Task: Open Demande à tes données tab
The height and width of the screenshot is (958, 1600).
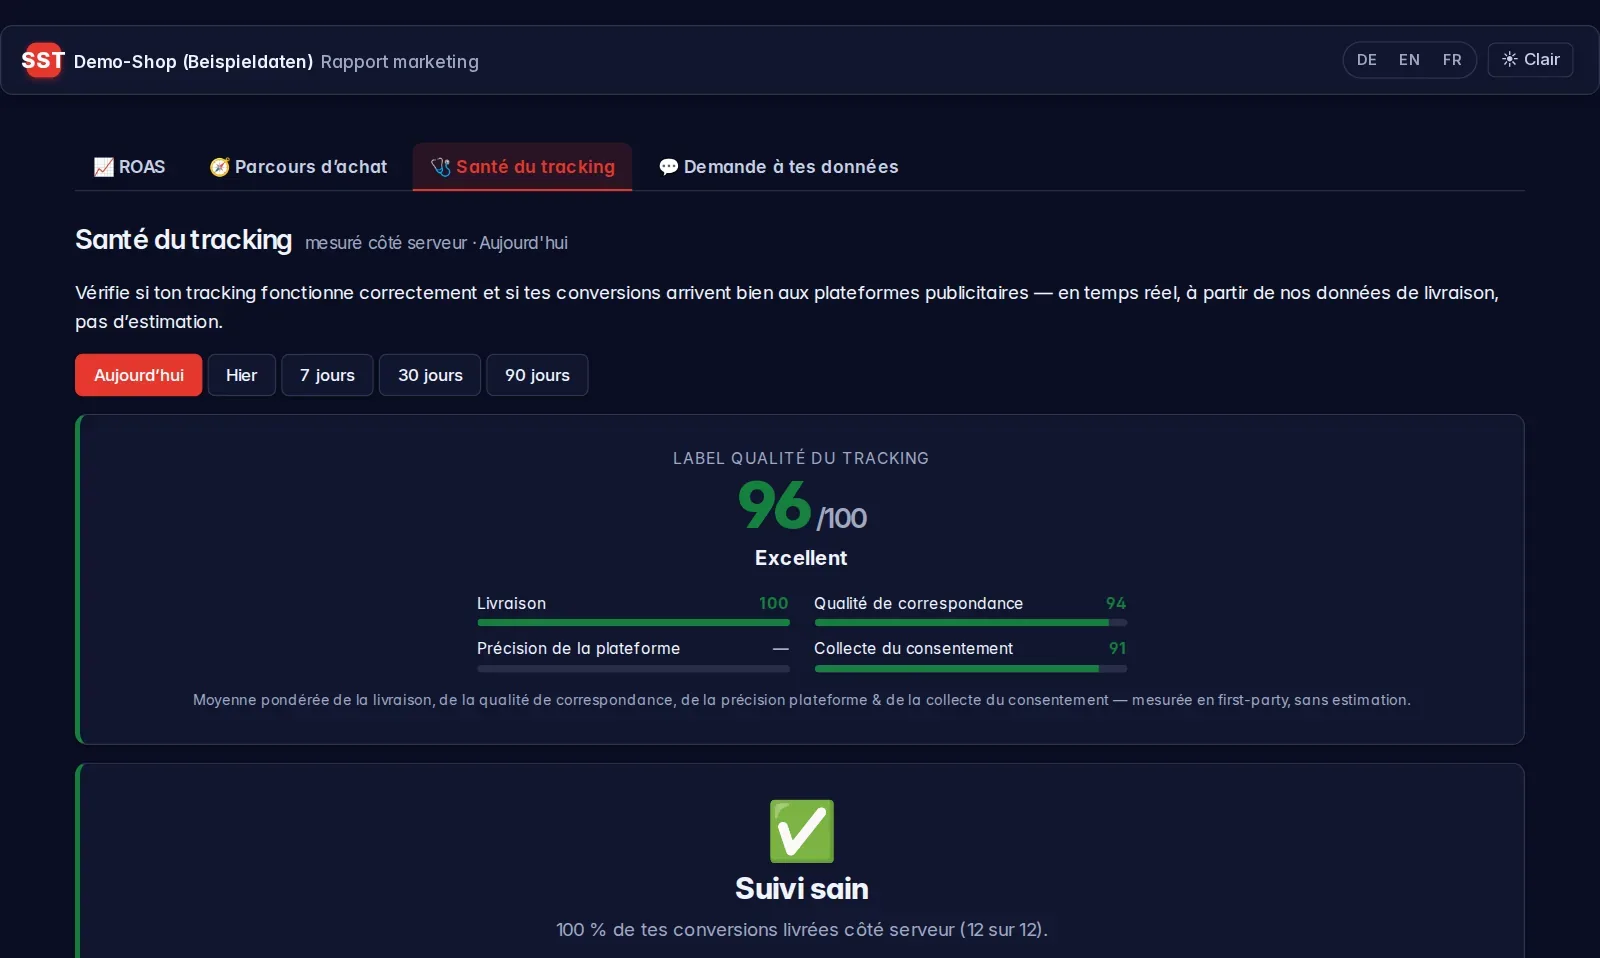Action: (778, 167)
